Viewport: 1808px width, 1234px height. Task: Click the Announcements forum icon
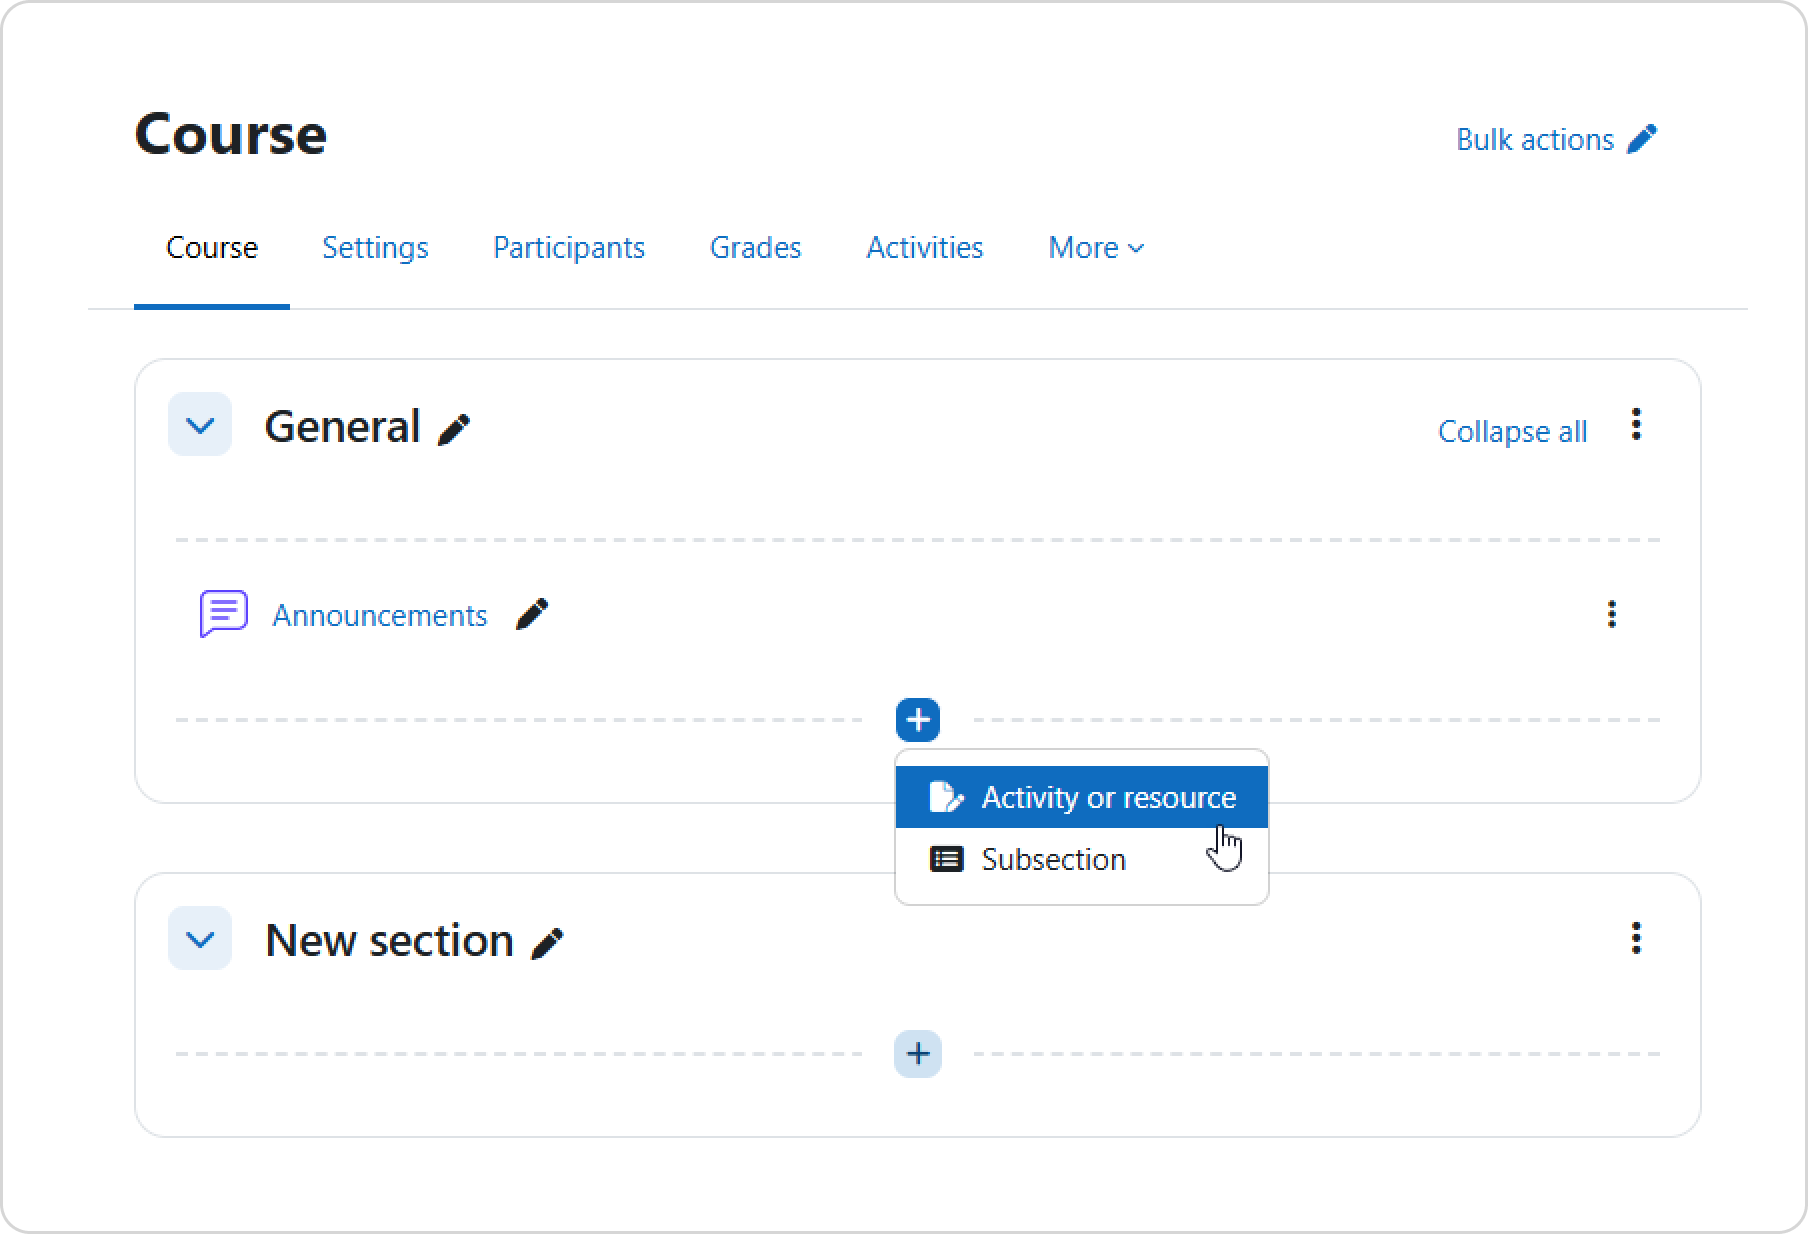(224, 613)
